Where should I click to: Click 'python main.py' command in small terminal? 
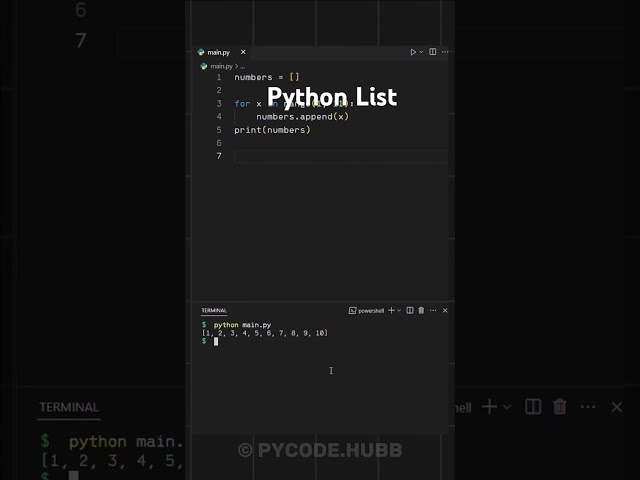(242, 325)
